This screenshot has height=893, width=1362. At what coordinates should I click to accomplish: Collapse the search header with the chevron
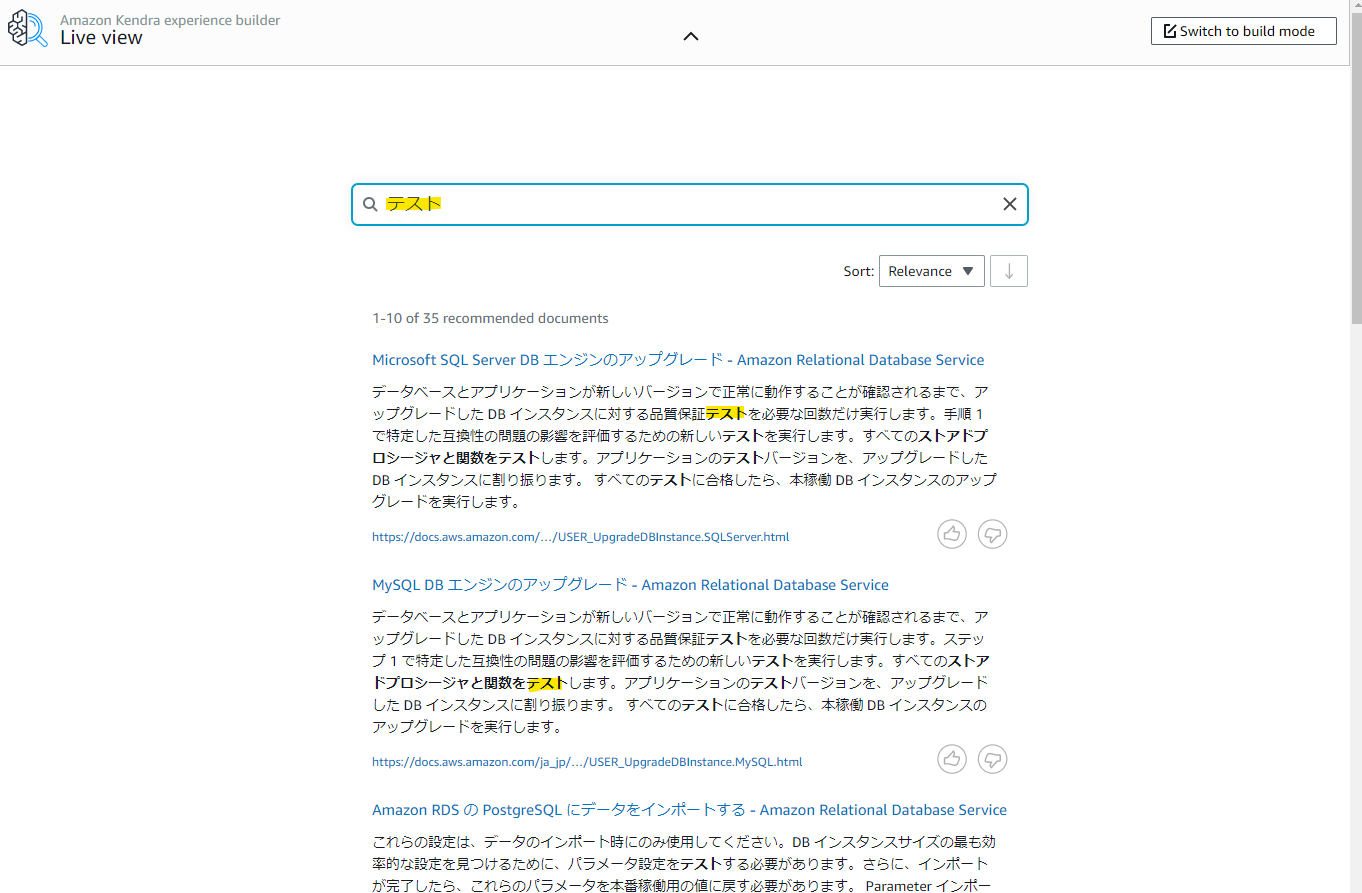coord(690,35)
